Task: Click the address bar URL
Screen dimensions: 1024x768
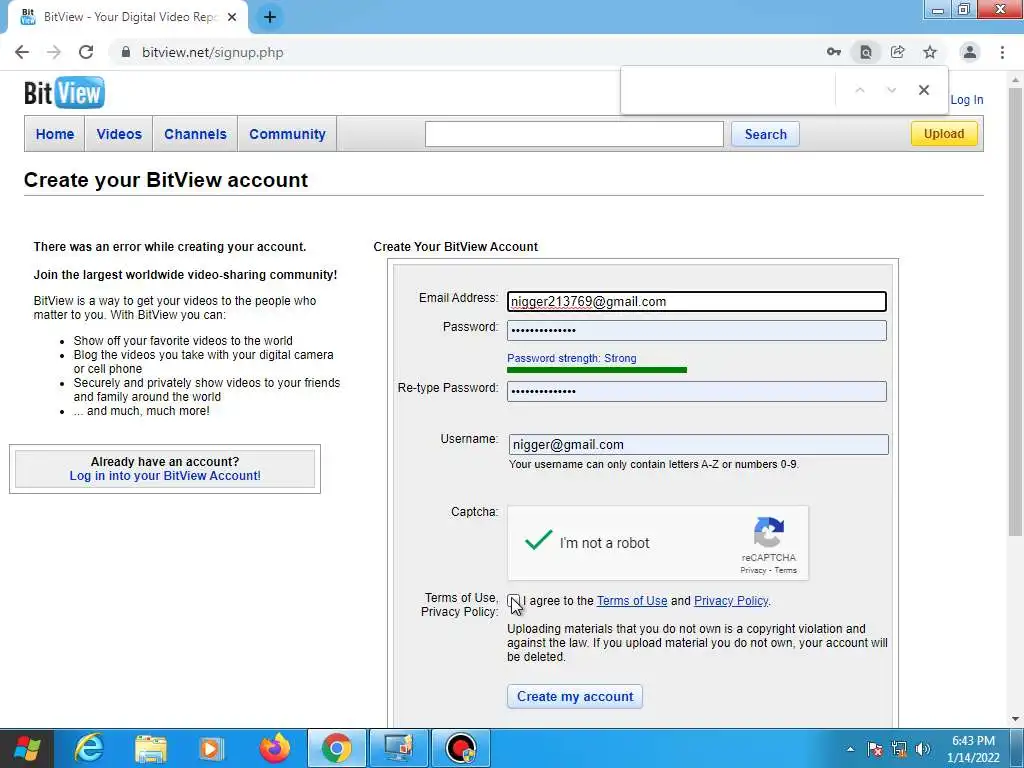Action: coord(213,52)
